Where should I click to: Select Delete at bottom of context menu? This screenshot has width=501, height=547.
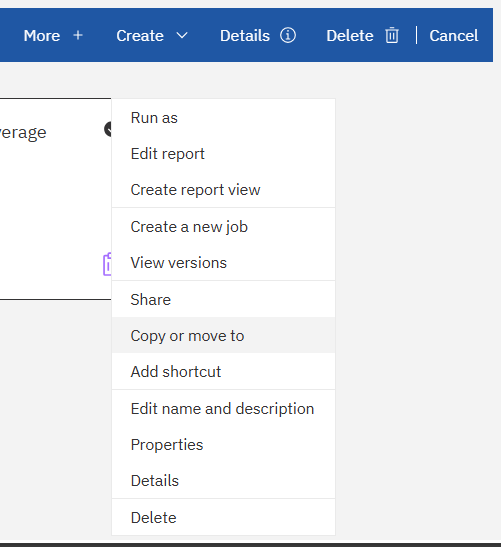pos(223,517)
